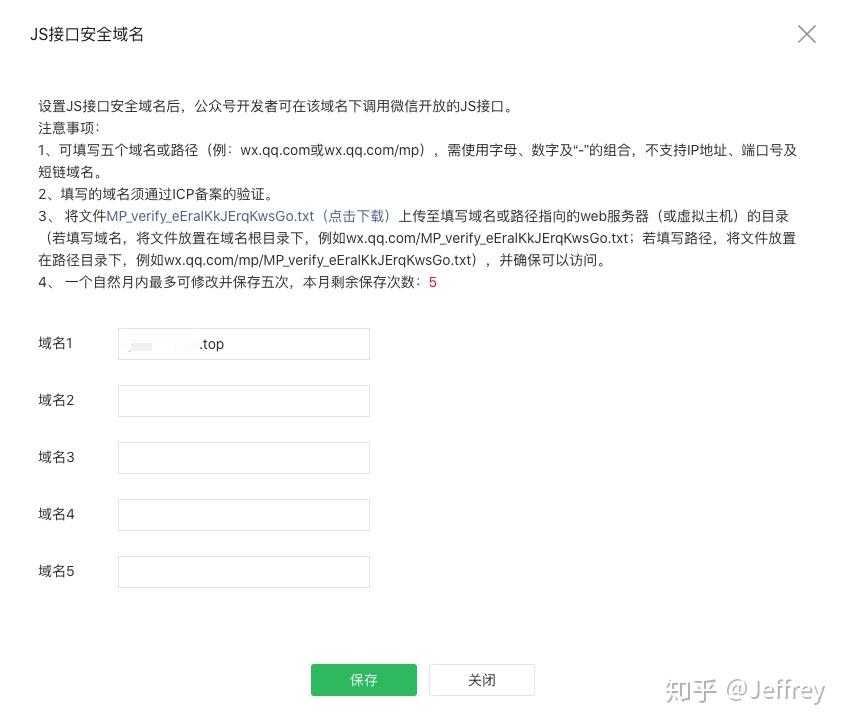This screenshot has width=847, height=728.
Task: Click the red remaining save count 5
Action: (x=433, y=282)
